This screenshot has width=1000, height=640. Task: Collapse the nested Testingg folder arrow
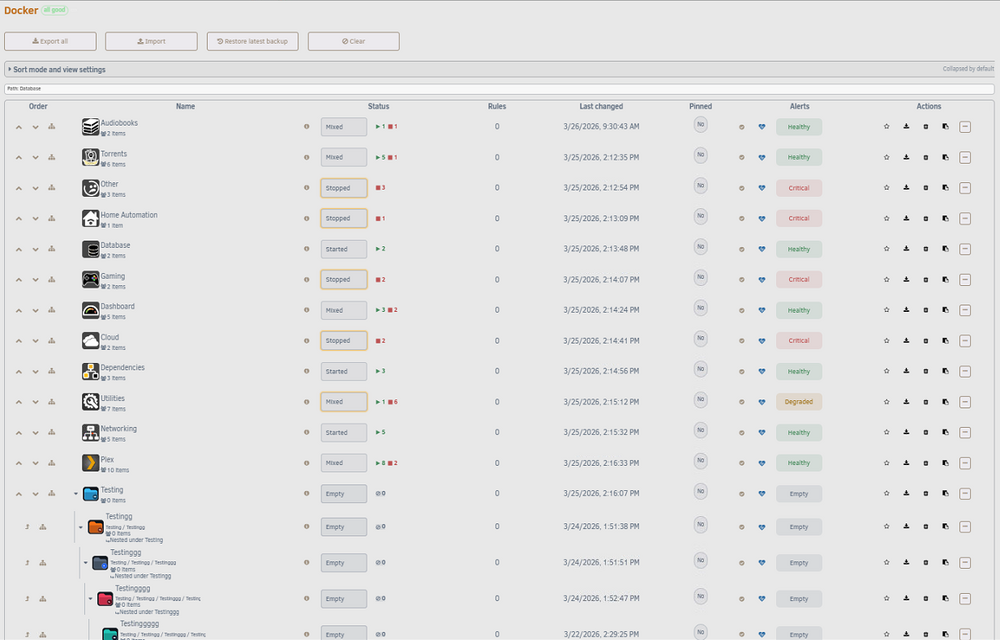tap(80, 527)
